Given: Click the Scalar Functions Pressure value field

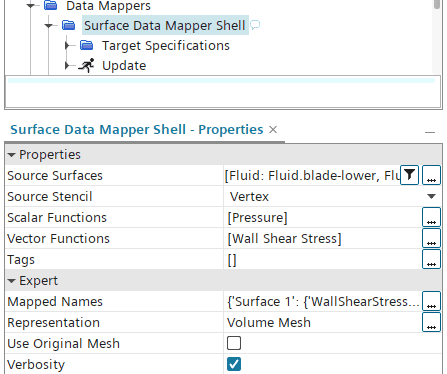Looking at the screenshot, I should coord(323,217).
